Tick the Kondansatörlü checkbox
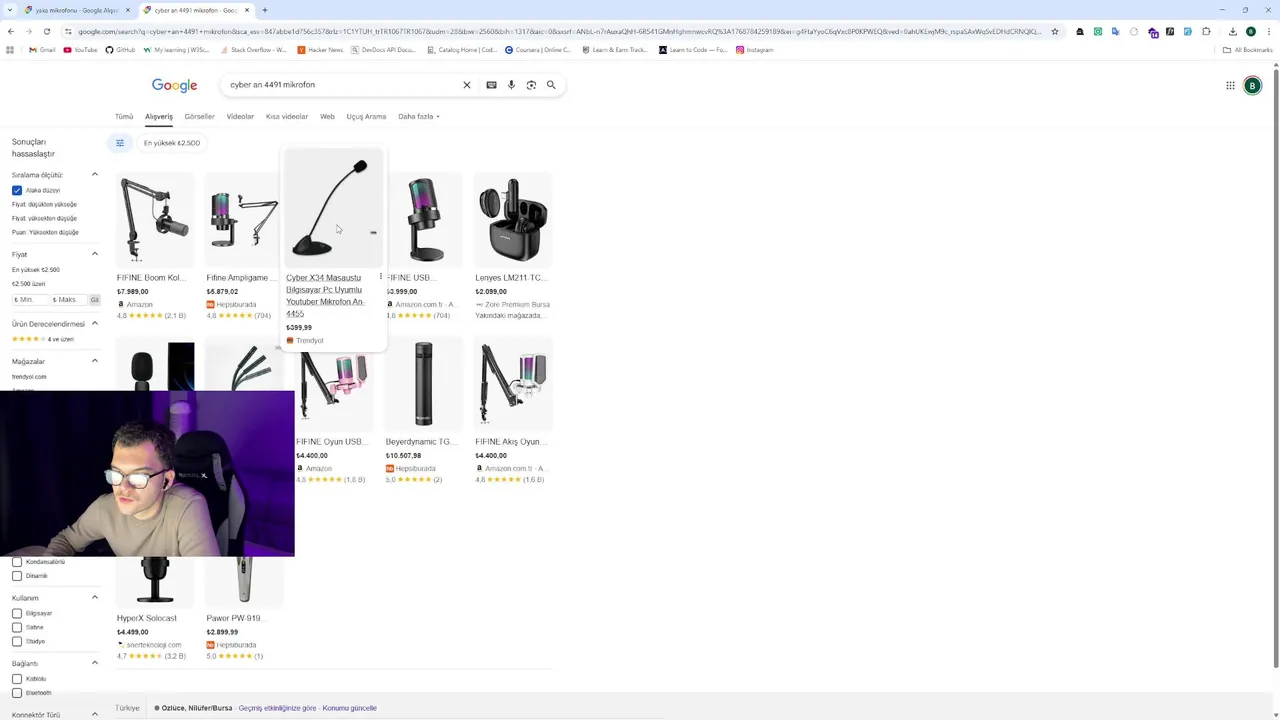The width and height of the screenshot is (1280, 720). [x=17, y=562]
